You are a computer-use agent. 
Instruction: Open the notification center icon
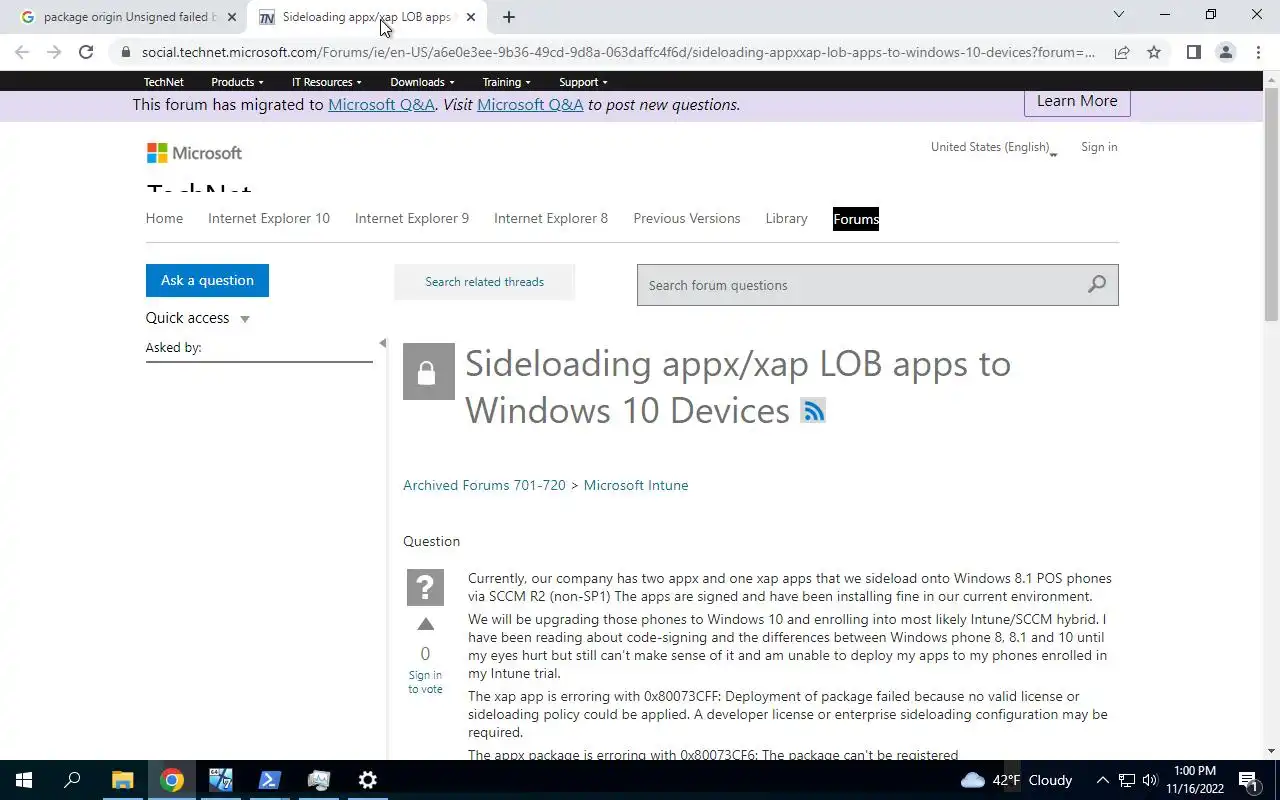coord(1248,780)
